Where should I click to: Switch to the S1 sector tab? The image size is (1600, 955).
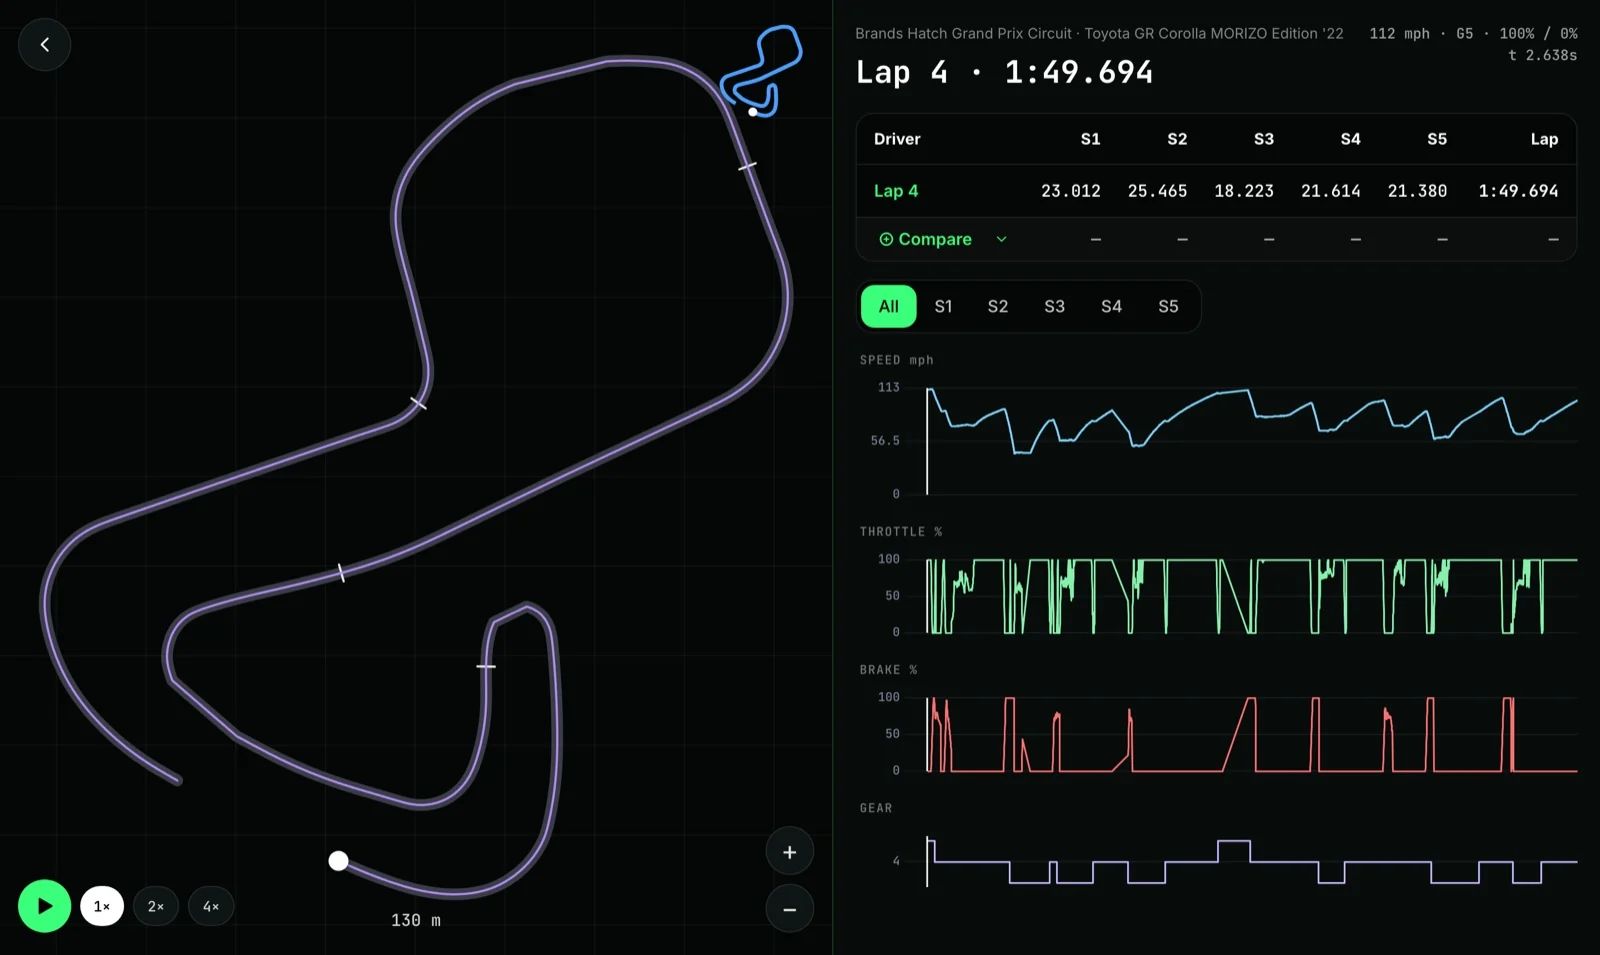(943, 306)
